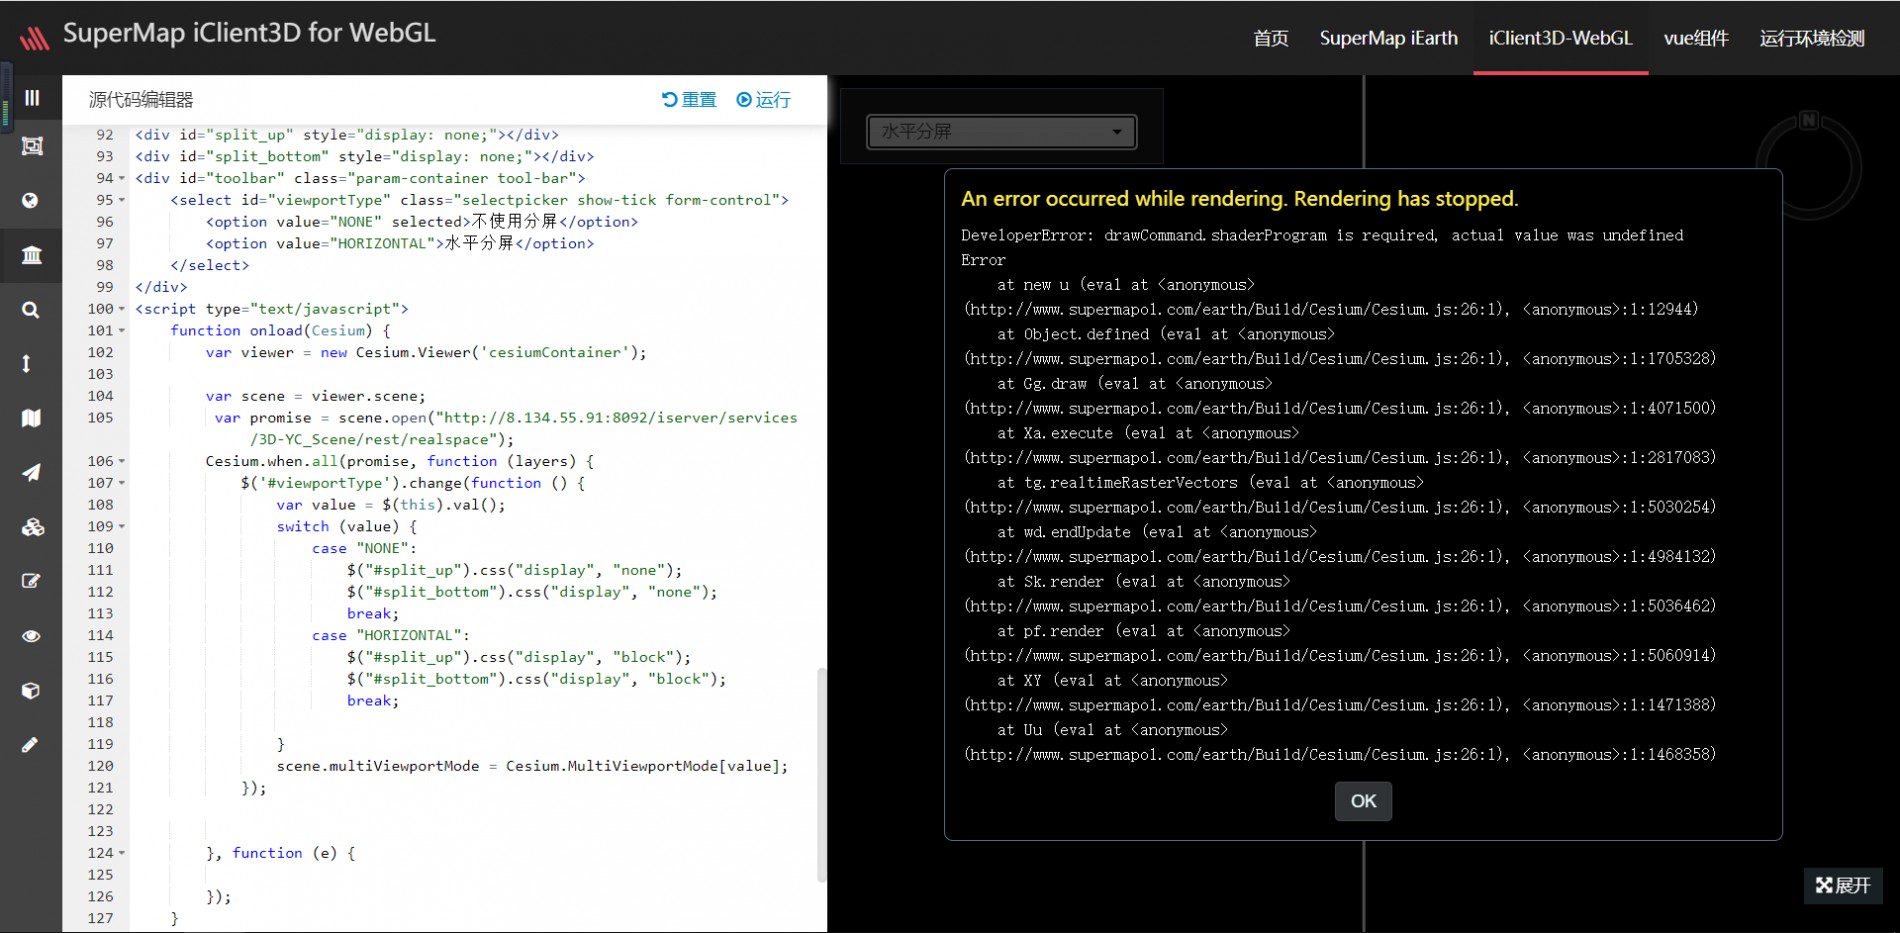
Task: Click line 120 scene.multiViewportMode statement
Action: (532, 766)
